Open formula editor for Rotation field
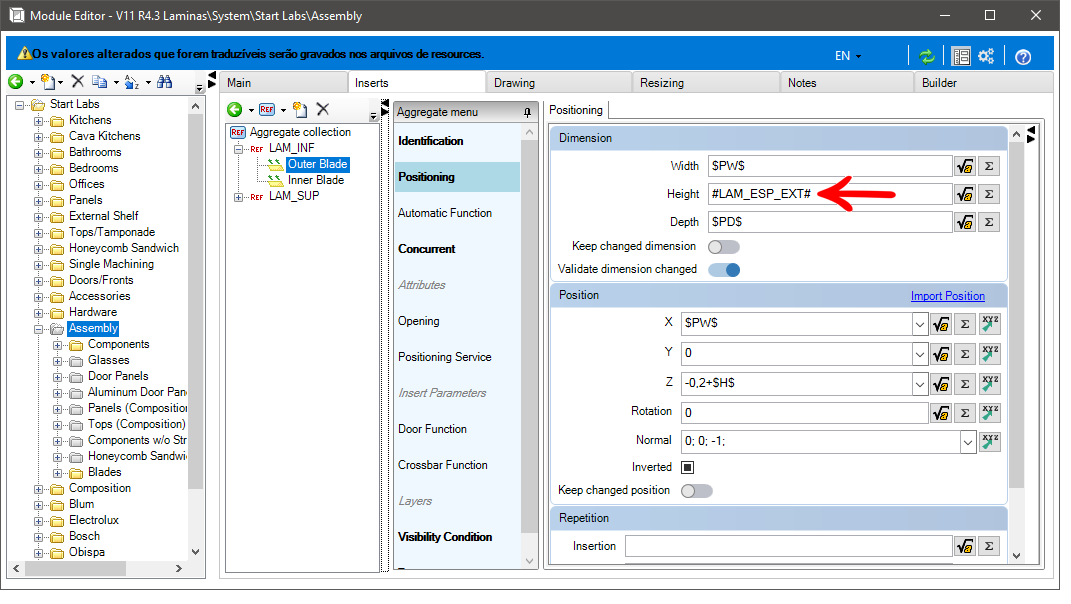Screen dimensions: 1071x604 (x=941, y=413)
